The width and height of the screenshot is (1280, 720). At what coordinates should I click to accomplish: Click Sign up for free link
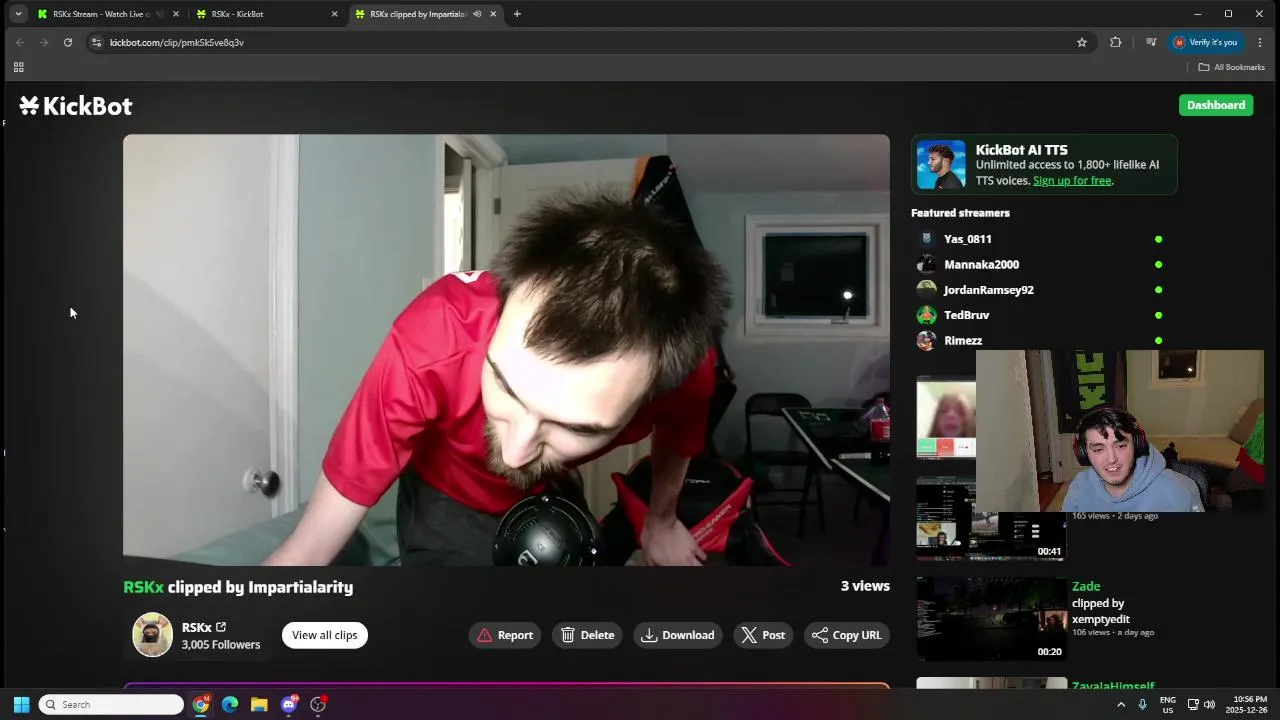tap(1072, 181)
